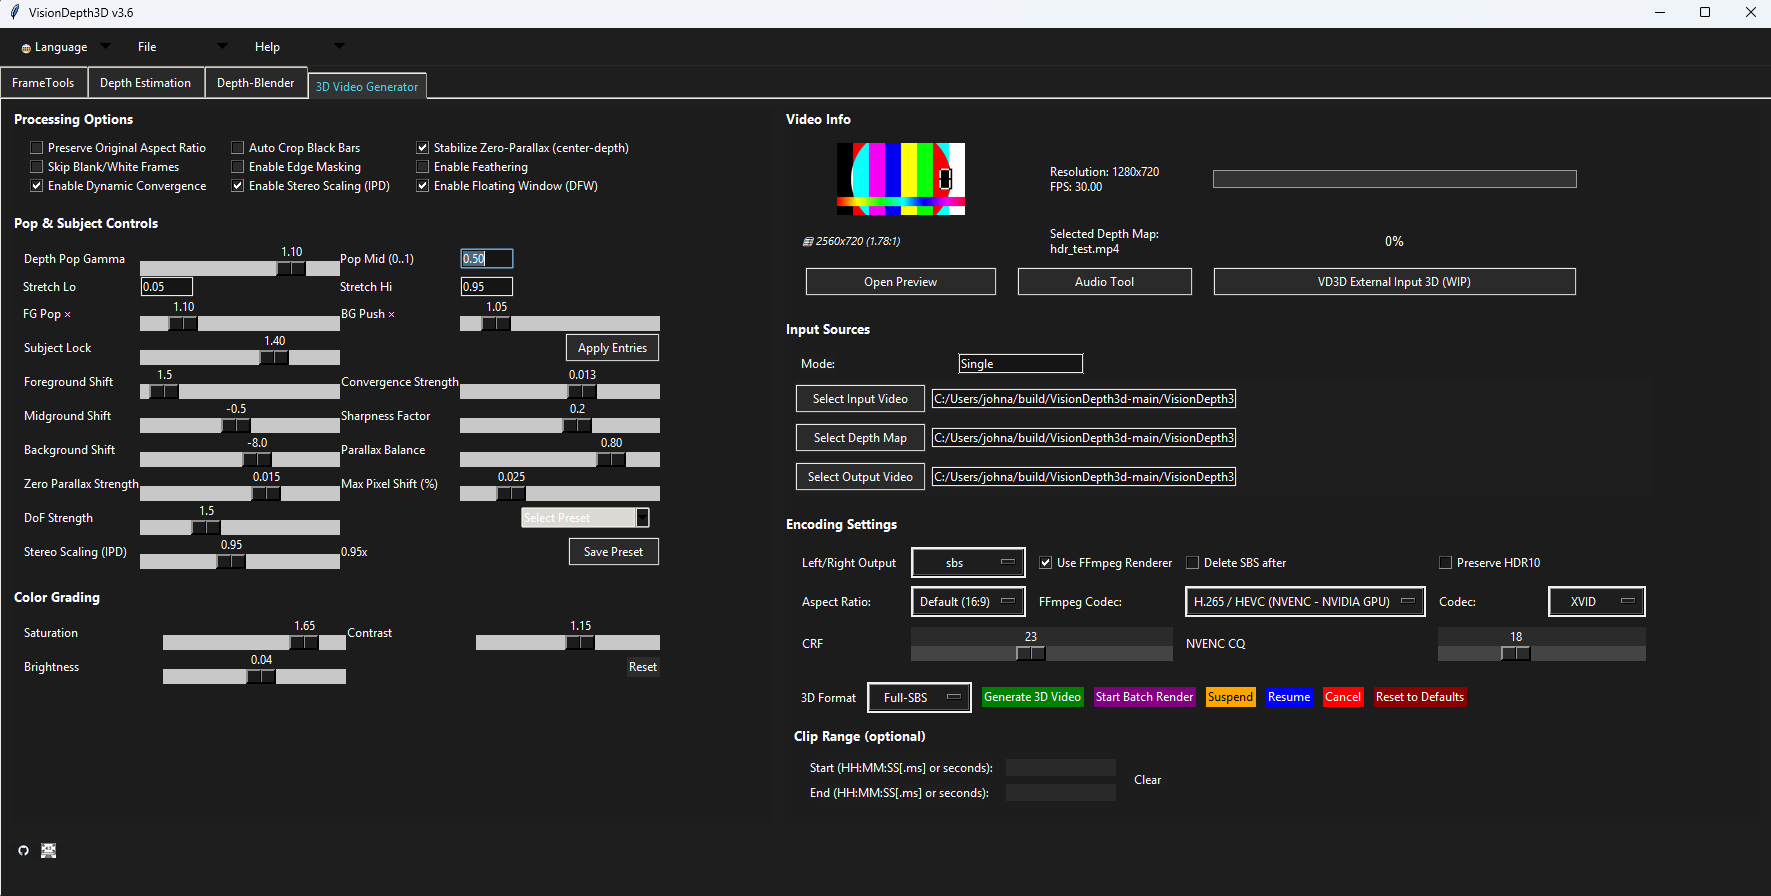Expand the Select Preset combo box

point(585,518)
